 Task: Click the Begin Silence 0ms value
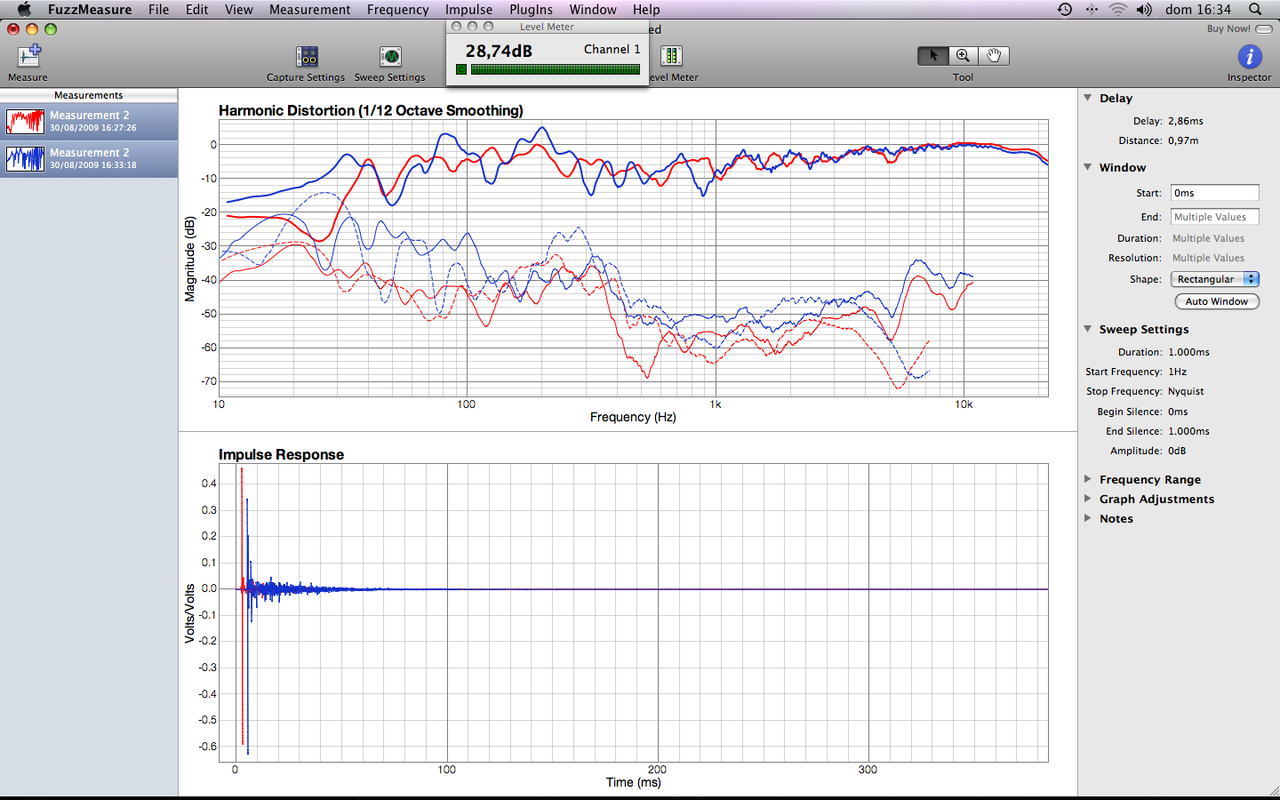pyautogui.click(x=1180, y=411)
